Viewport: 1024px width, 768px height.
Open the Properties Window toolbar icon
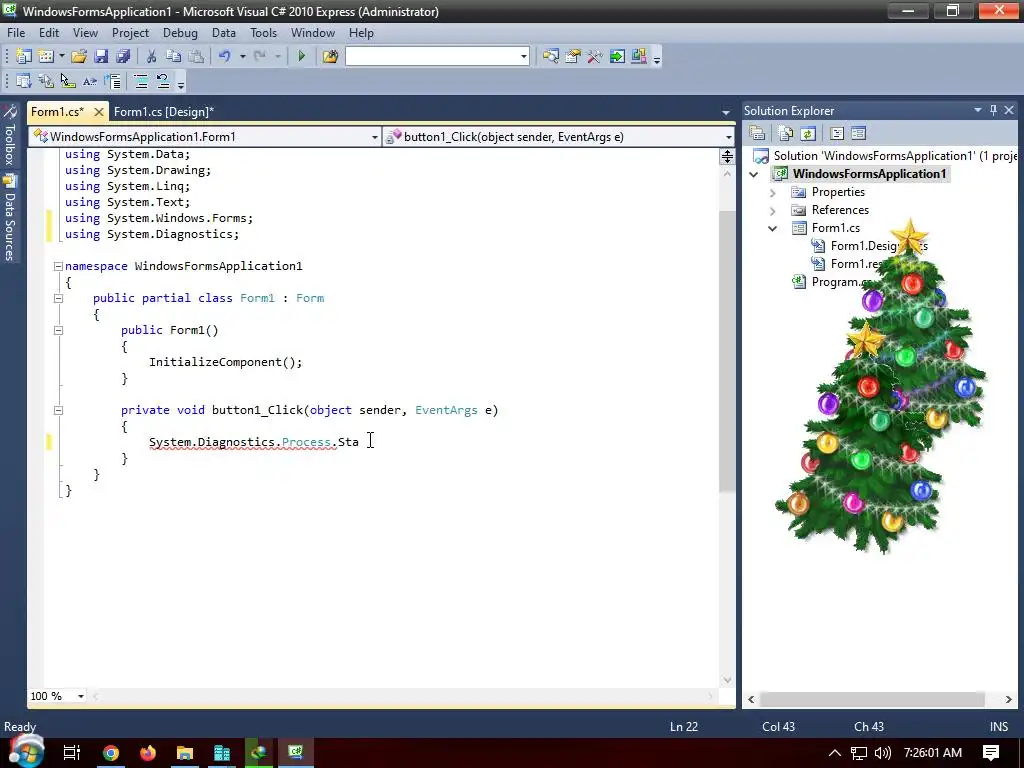(x=573, y=56)
